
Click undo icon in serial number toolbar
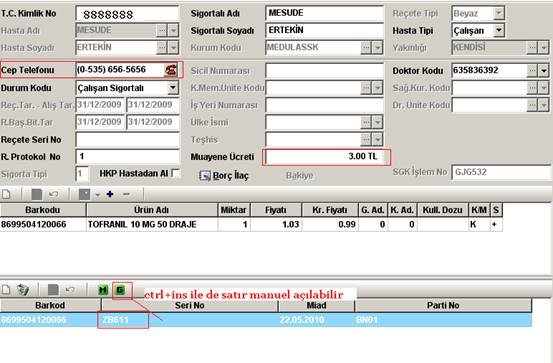point(70,290)
